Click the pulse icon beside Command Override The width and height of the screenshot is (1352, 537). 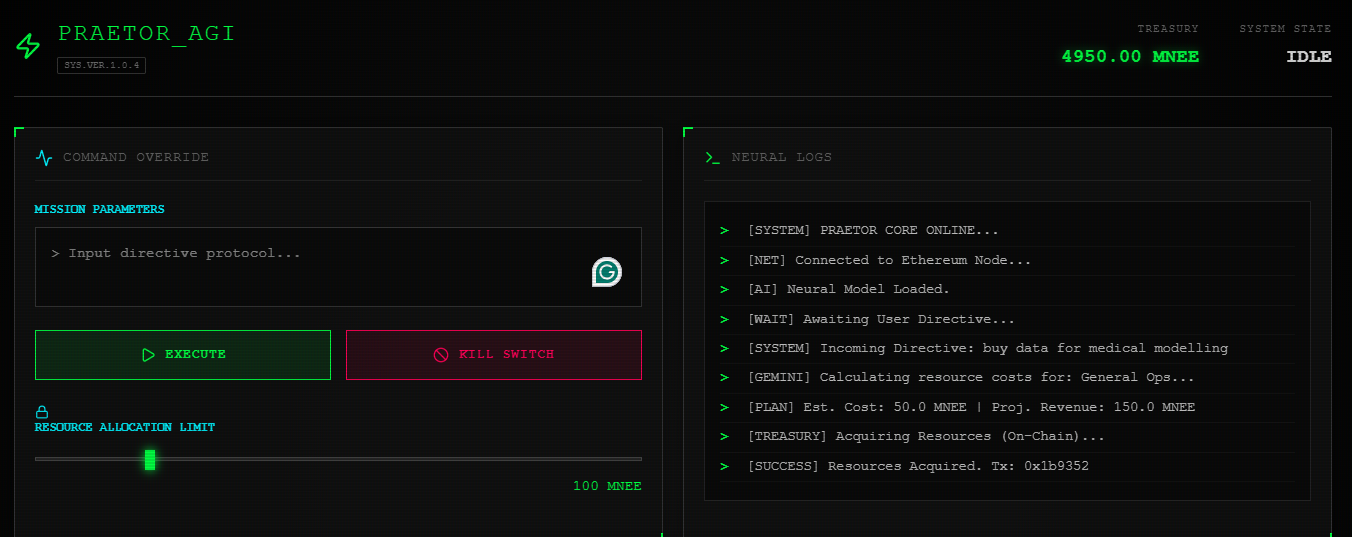44,157
